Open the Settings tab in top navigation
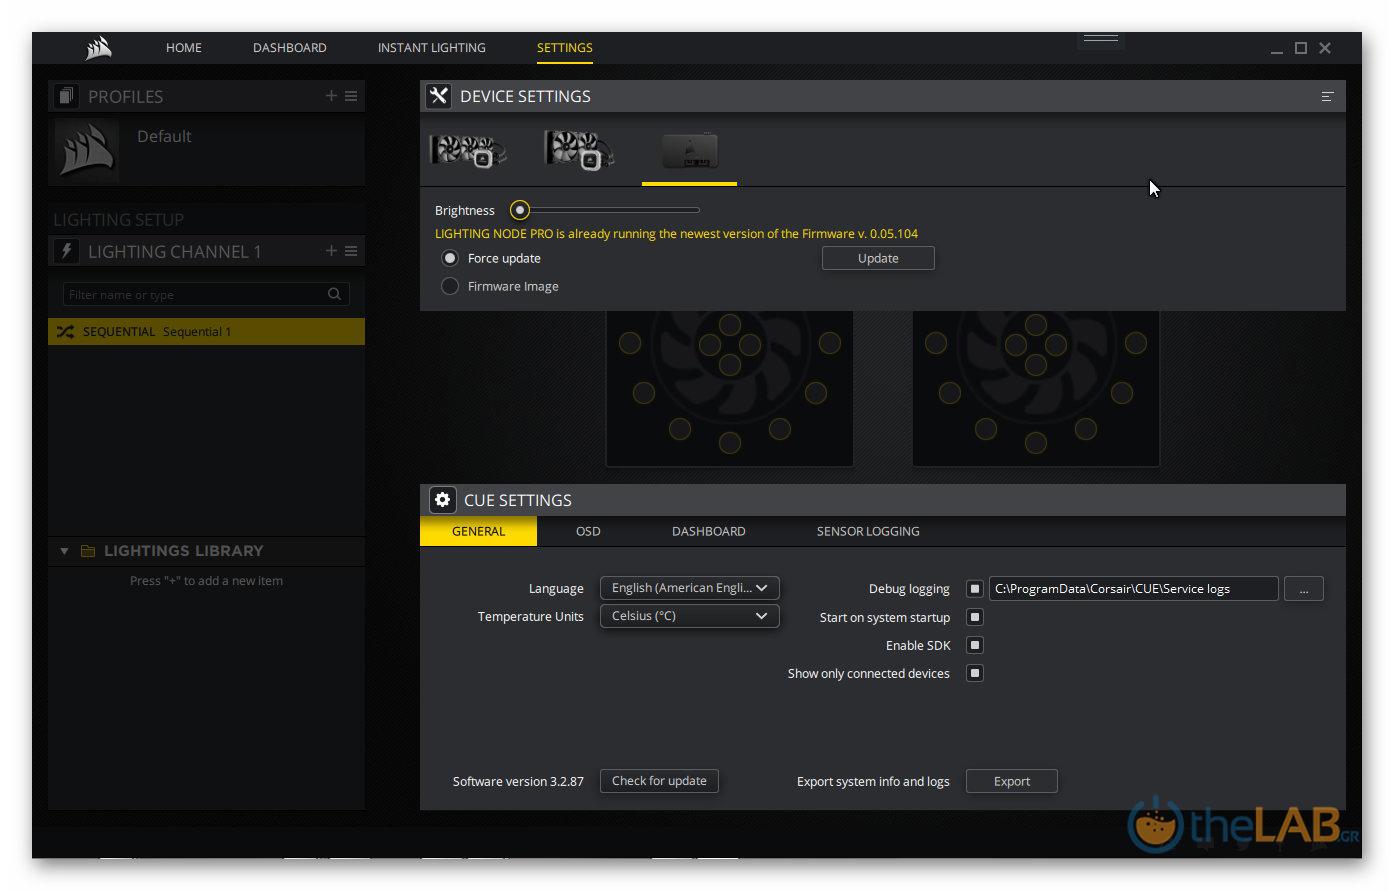Viewport: 1394px width, 891px height. pyautogui.click(x=565, y=48)
